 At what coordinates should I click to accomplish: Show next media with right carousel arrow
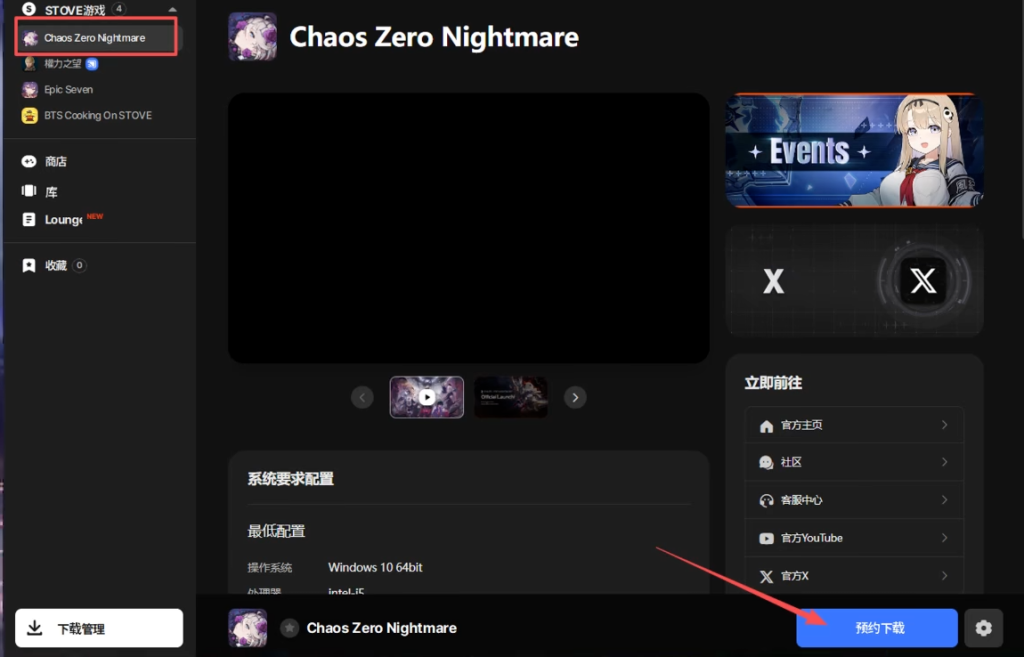click(575, 397)
